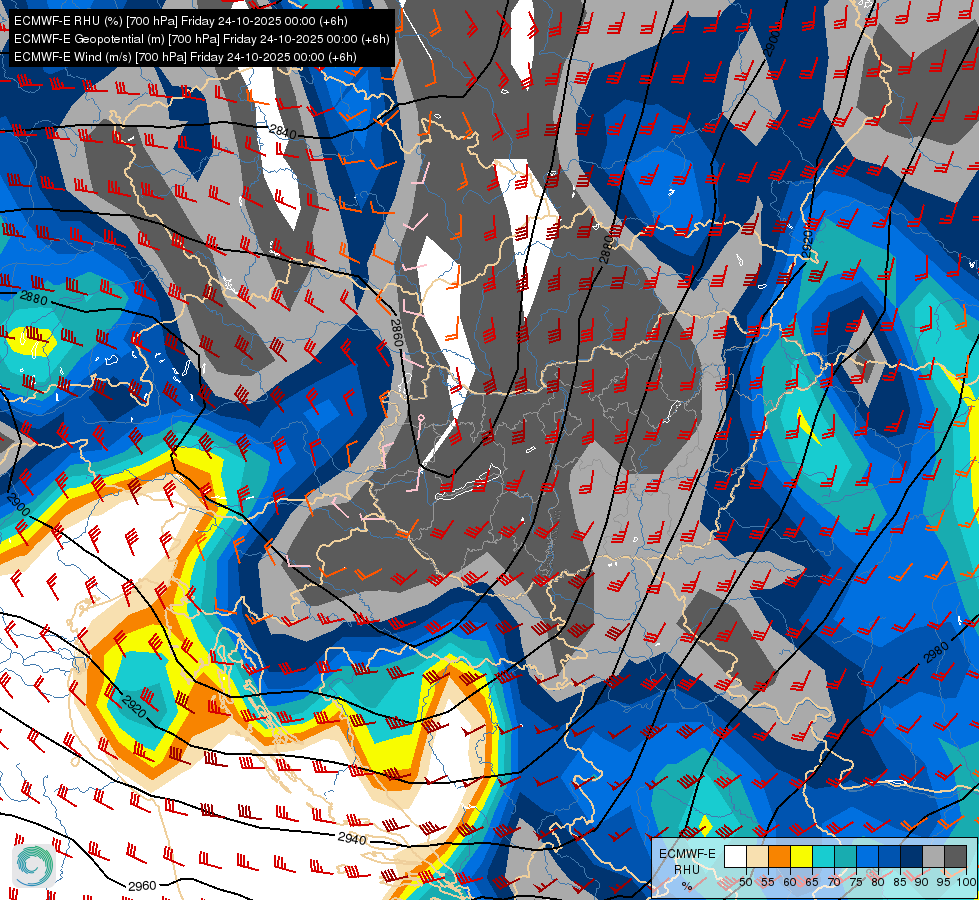Click the white legend swatch below 50%
The height and width of the screenshot is (900, 979).
(x=735, y=856)
